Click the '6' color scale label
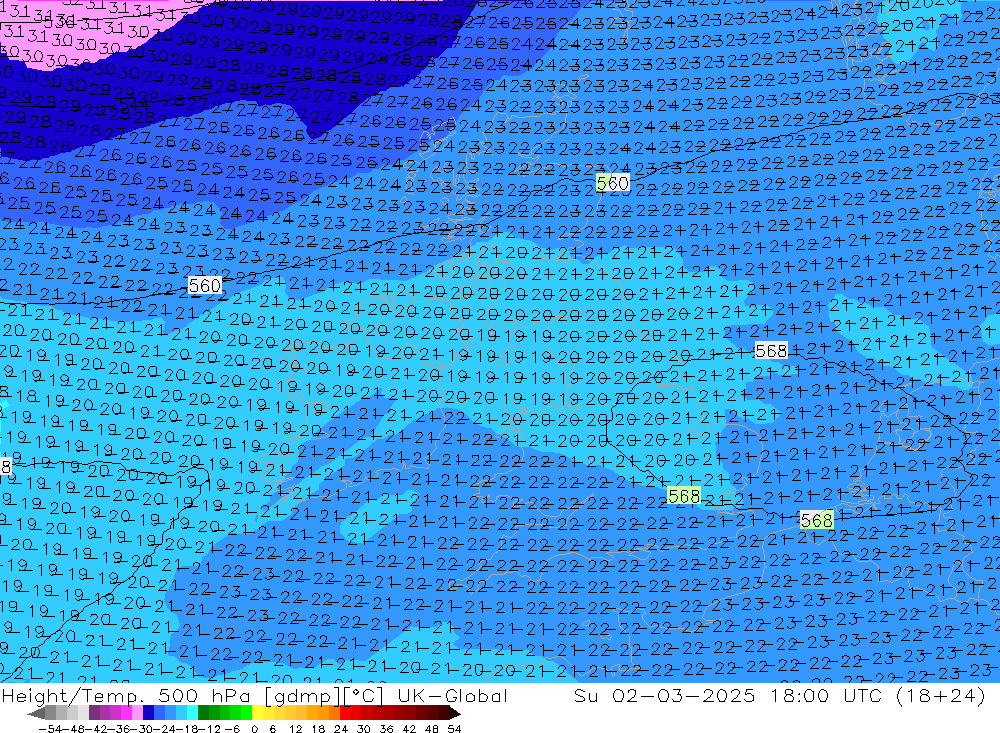This screenshot has width=1000, height=733. (272, 729)
